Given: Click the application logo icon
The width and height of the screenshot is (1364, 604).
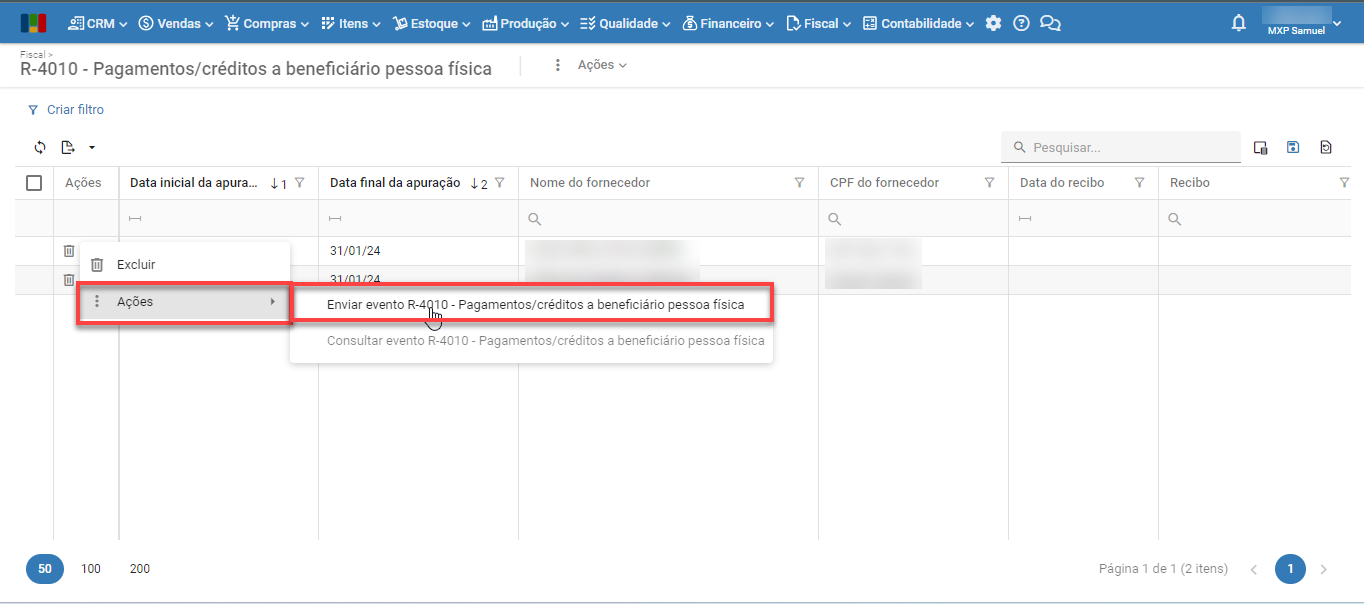Looking at the screenshot, I should coord(32,23).
